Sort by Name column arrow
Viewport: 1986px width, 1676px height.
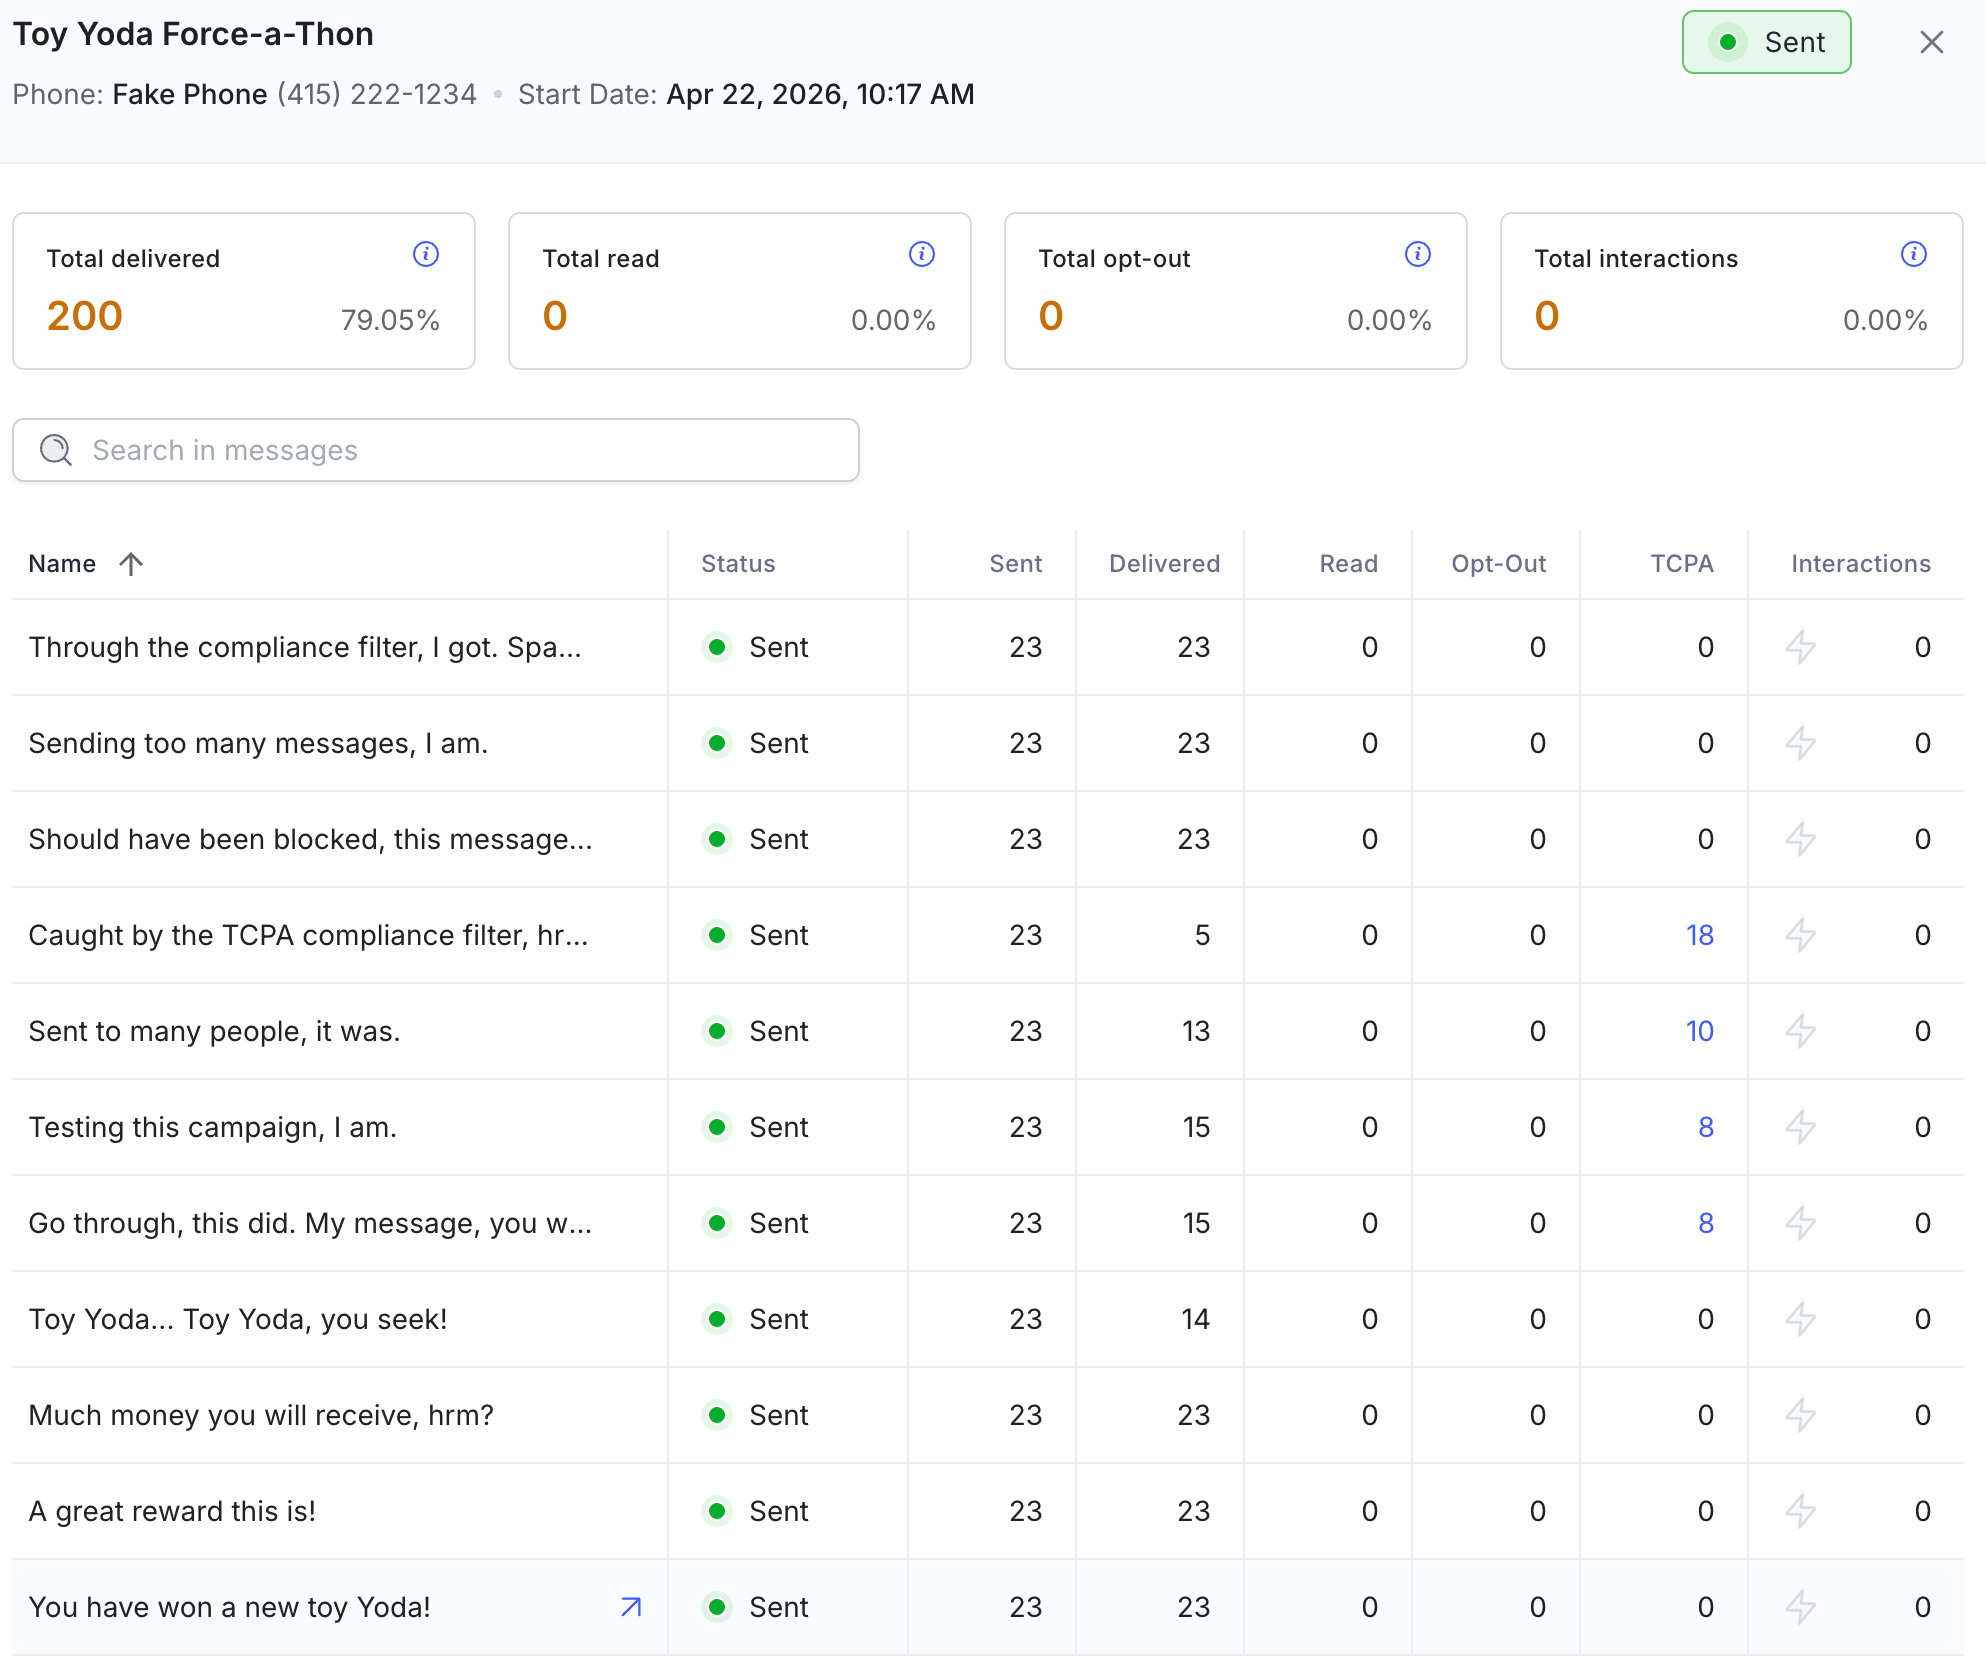pos(131,564)
